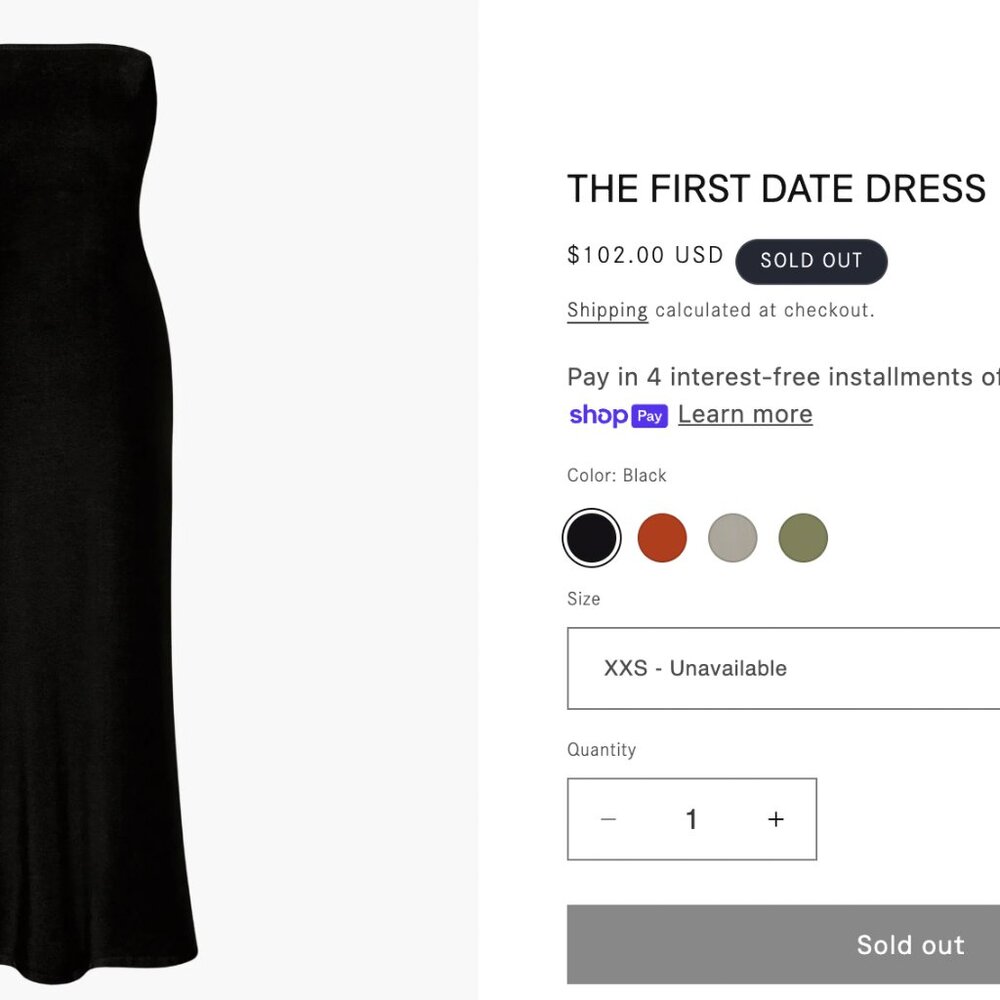Click the Quantity label
Viewport: 1000px width, 1000px height.
(x=601, y=748)
